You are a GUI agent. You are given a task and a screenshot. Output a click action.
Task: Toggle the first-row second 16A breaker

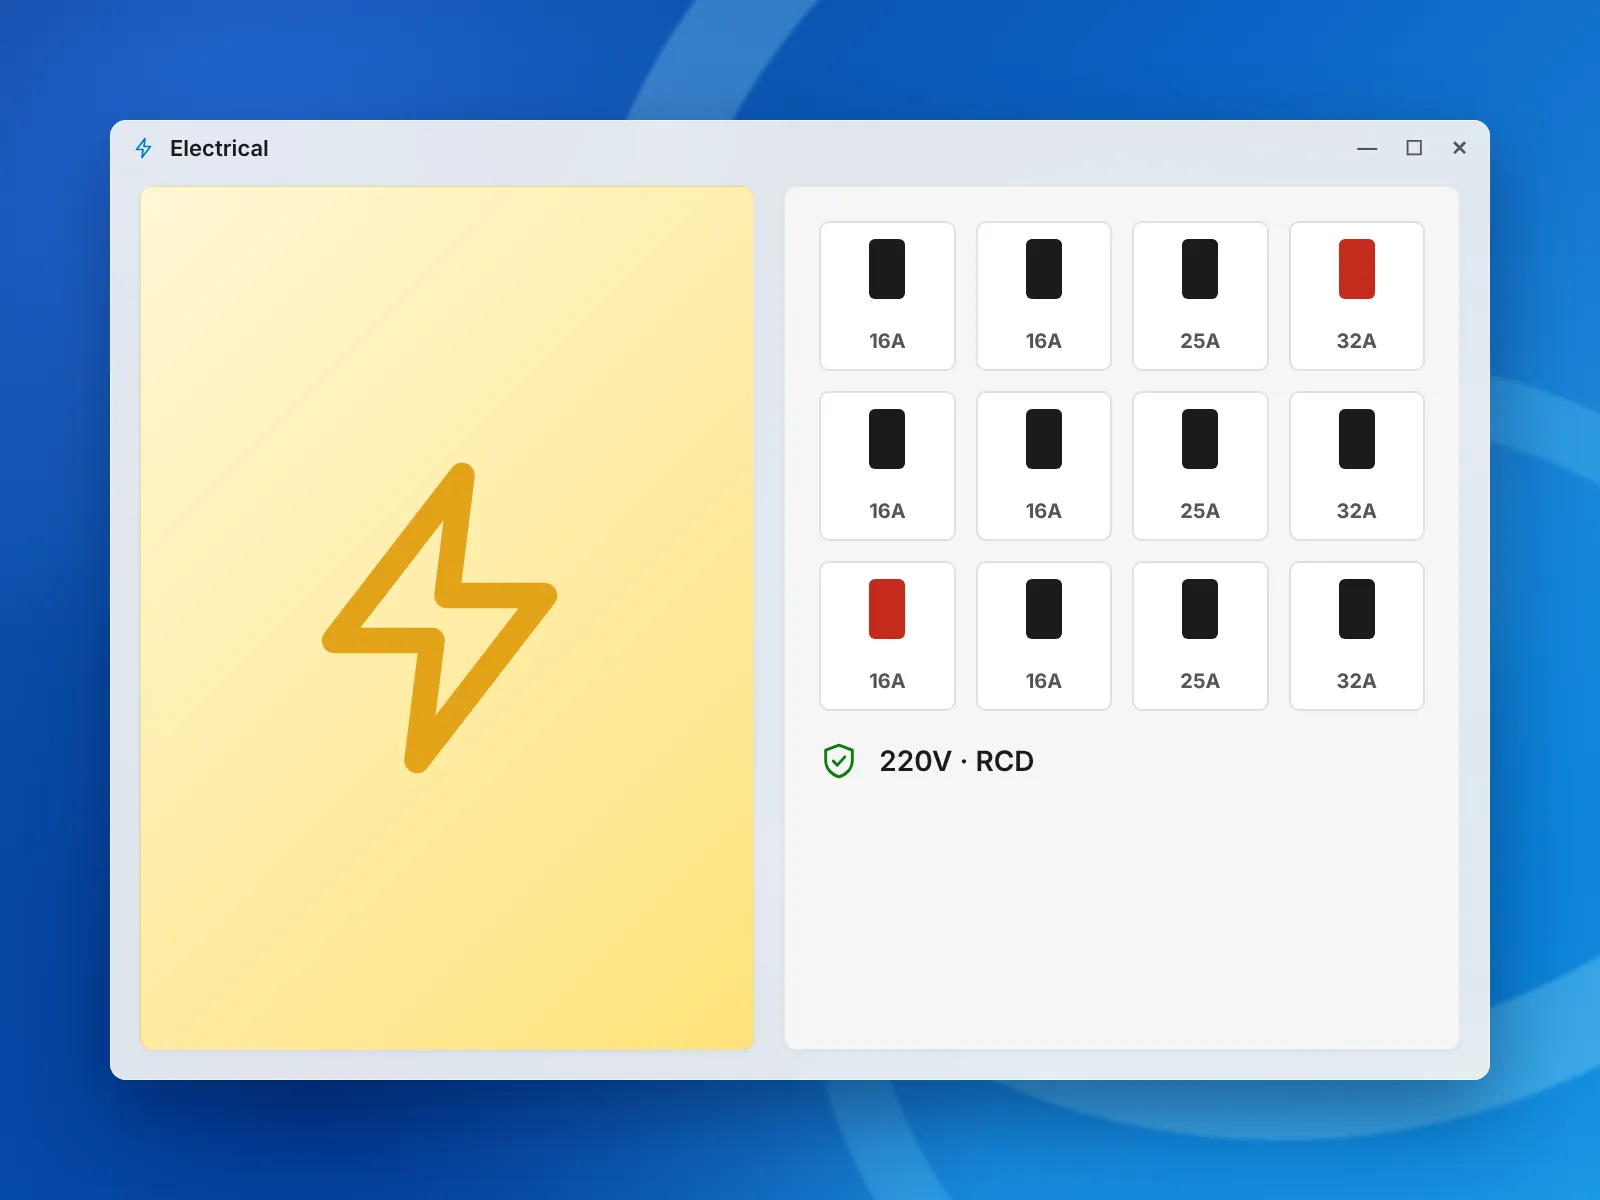(x=1044, y=296)
